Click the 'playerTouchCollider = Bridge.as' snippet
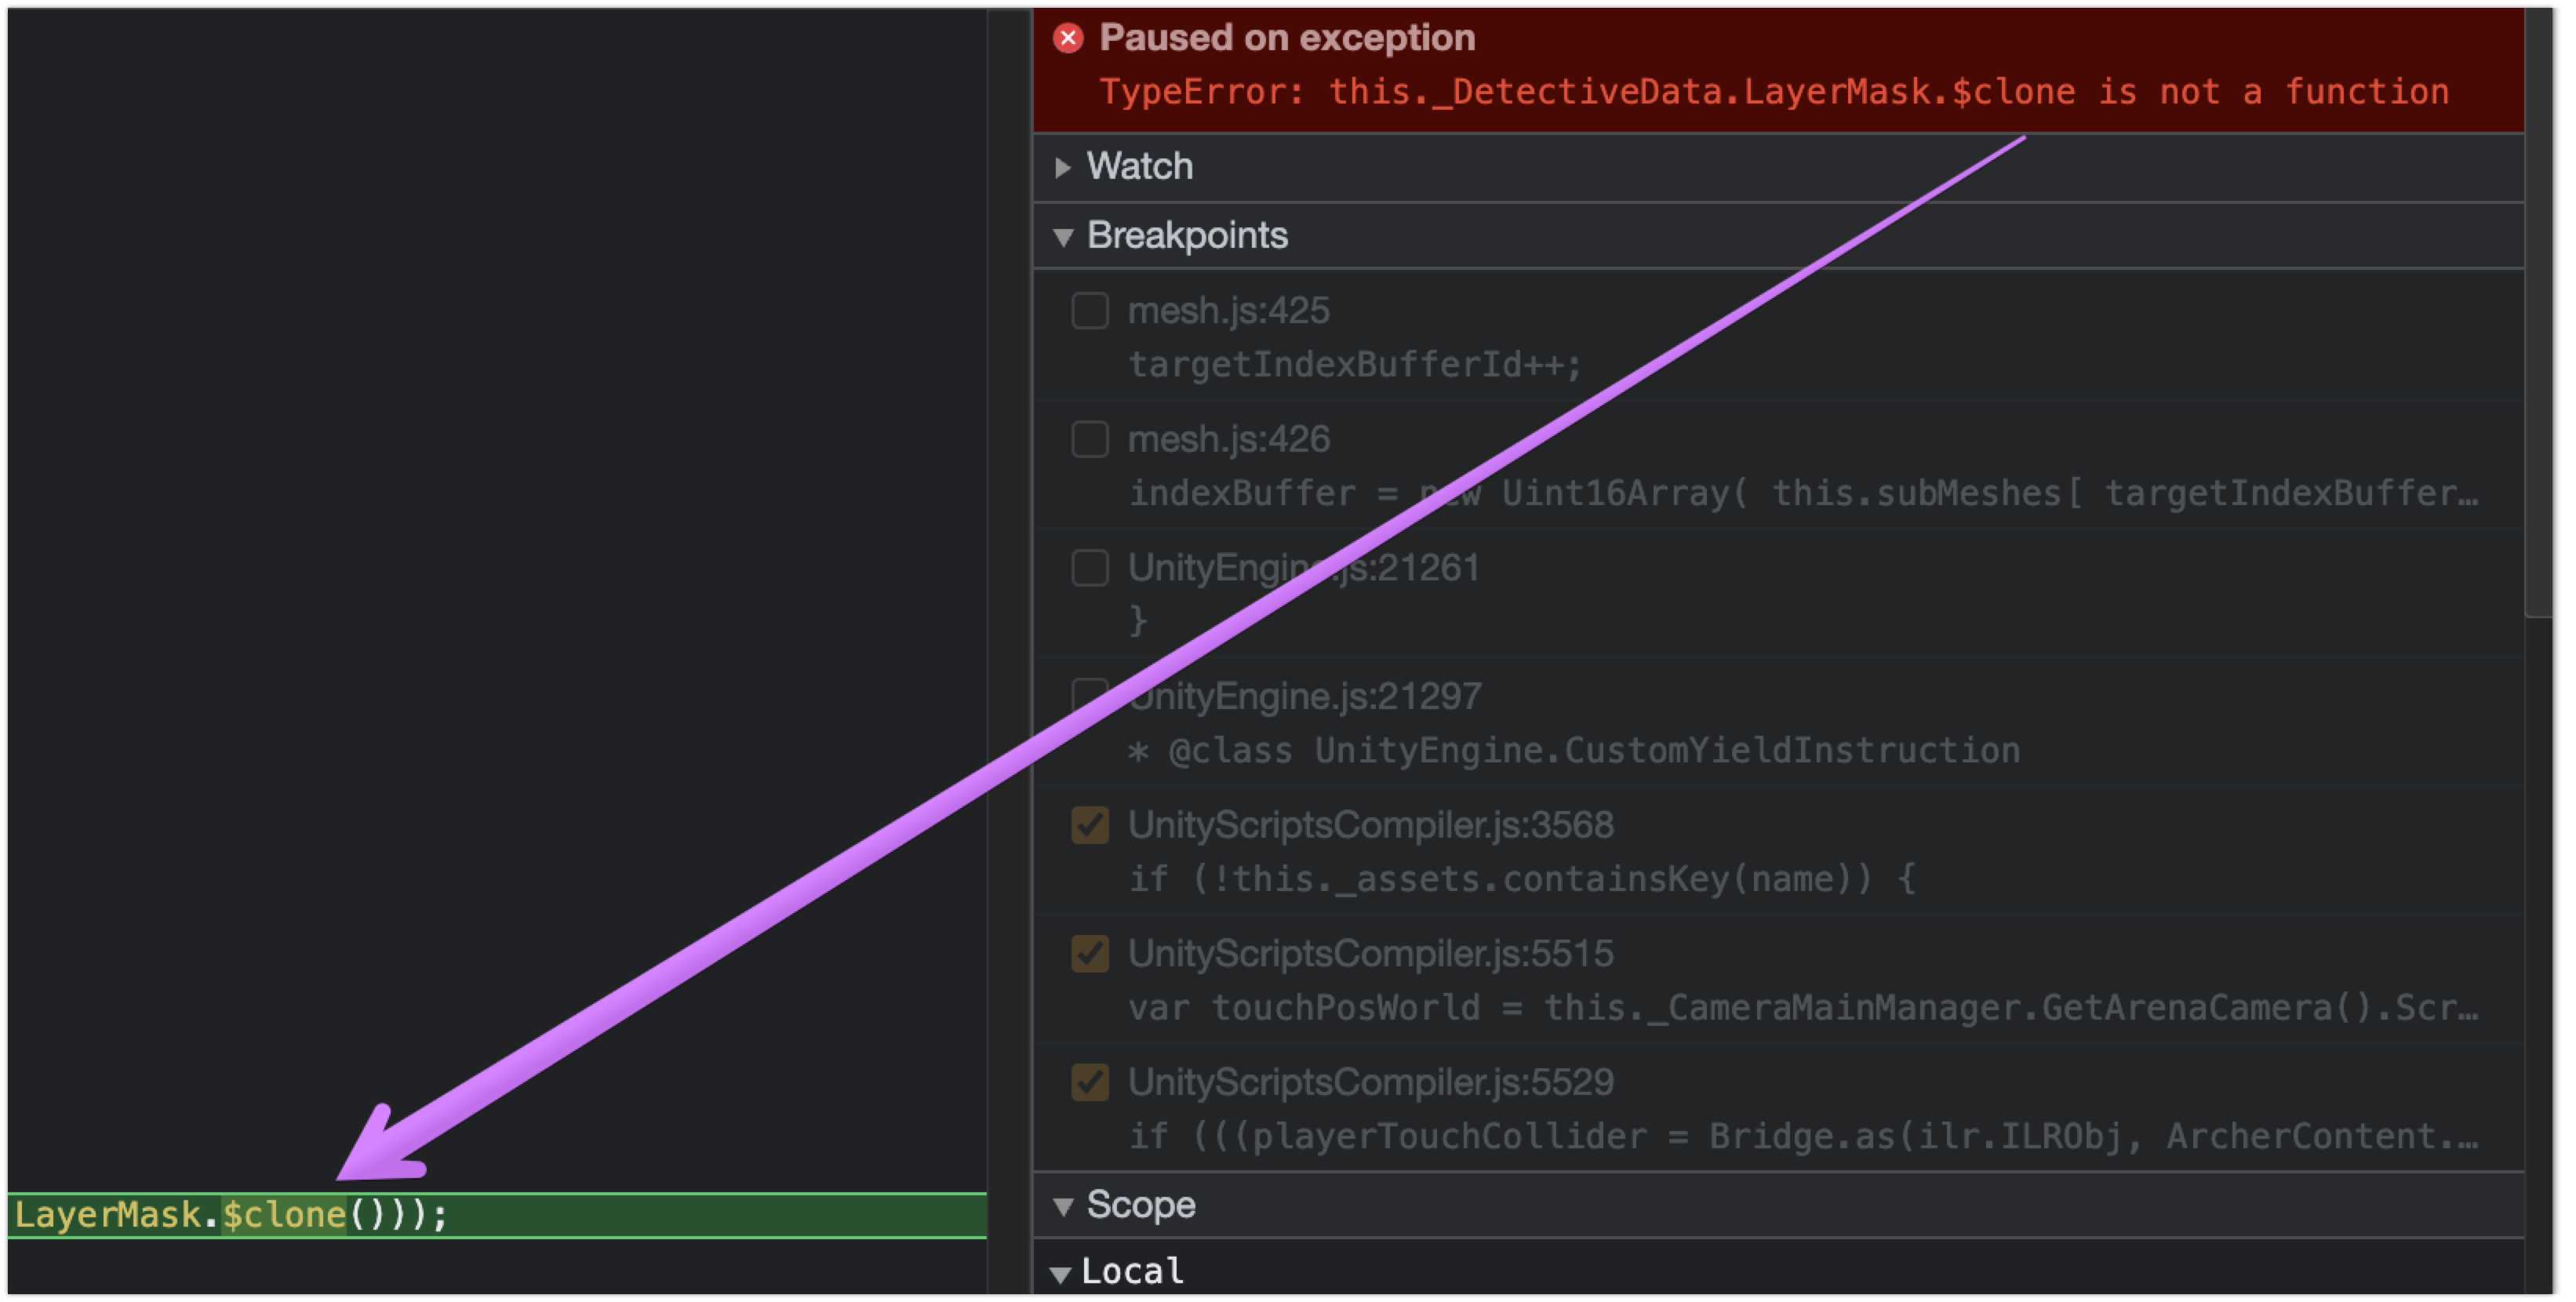This screenshot has width=2576, height=1302. [1804, 1137]
